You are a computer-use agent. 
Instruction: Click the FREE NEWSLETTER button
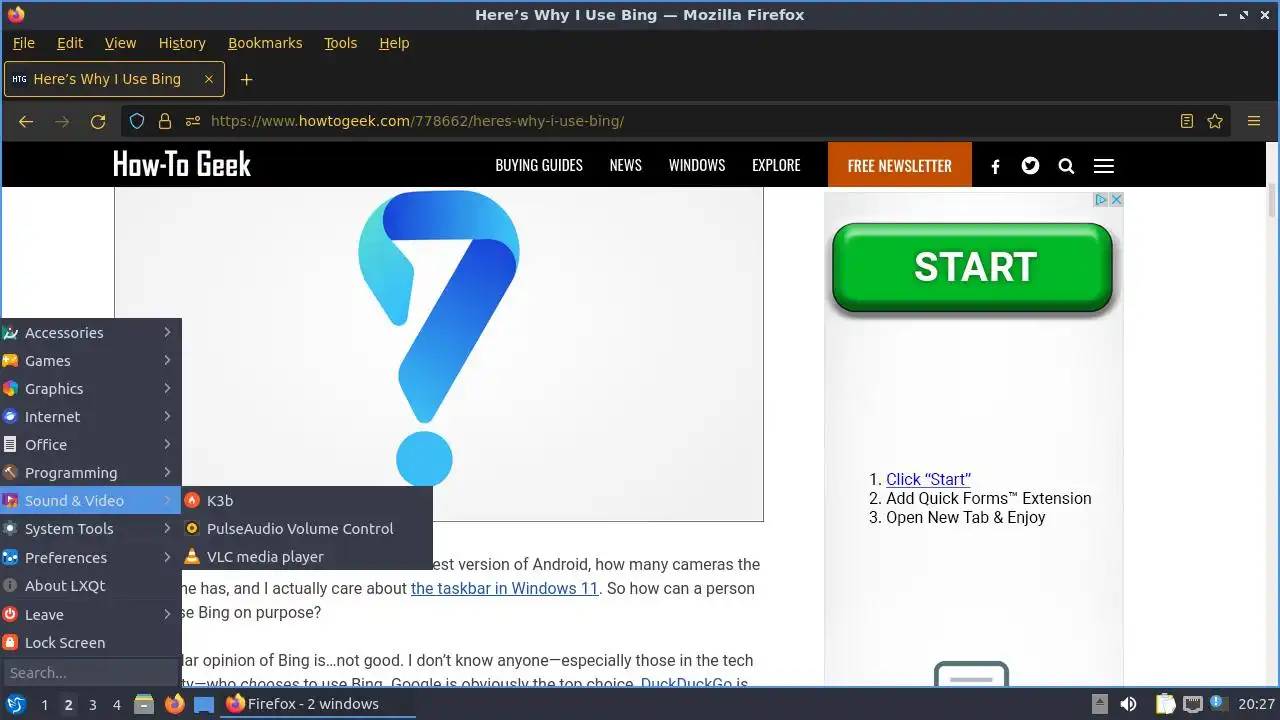(900, 165)
